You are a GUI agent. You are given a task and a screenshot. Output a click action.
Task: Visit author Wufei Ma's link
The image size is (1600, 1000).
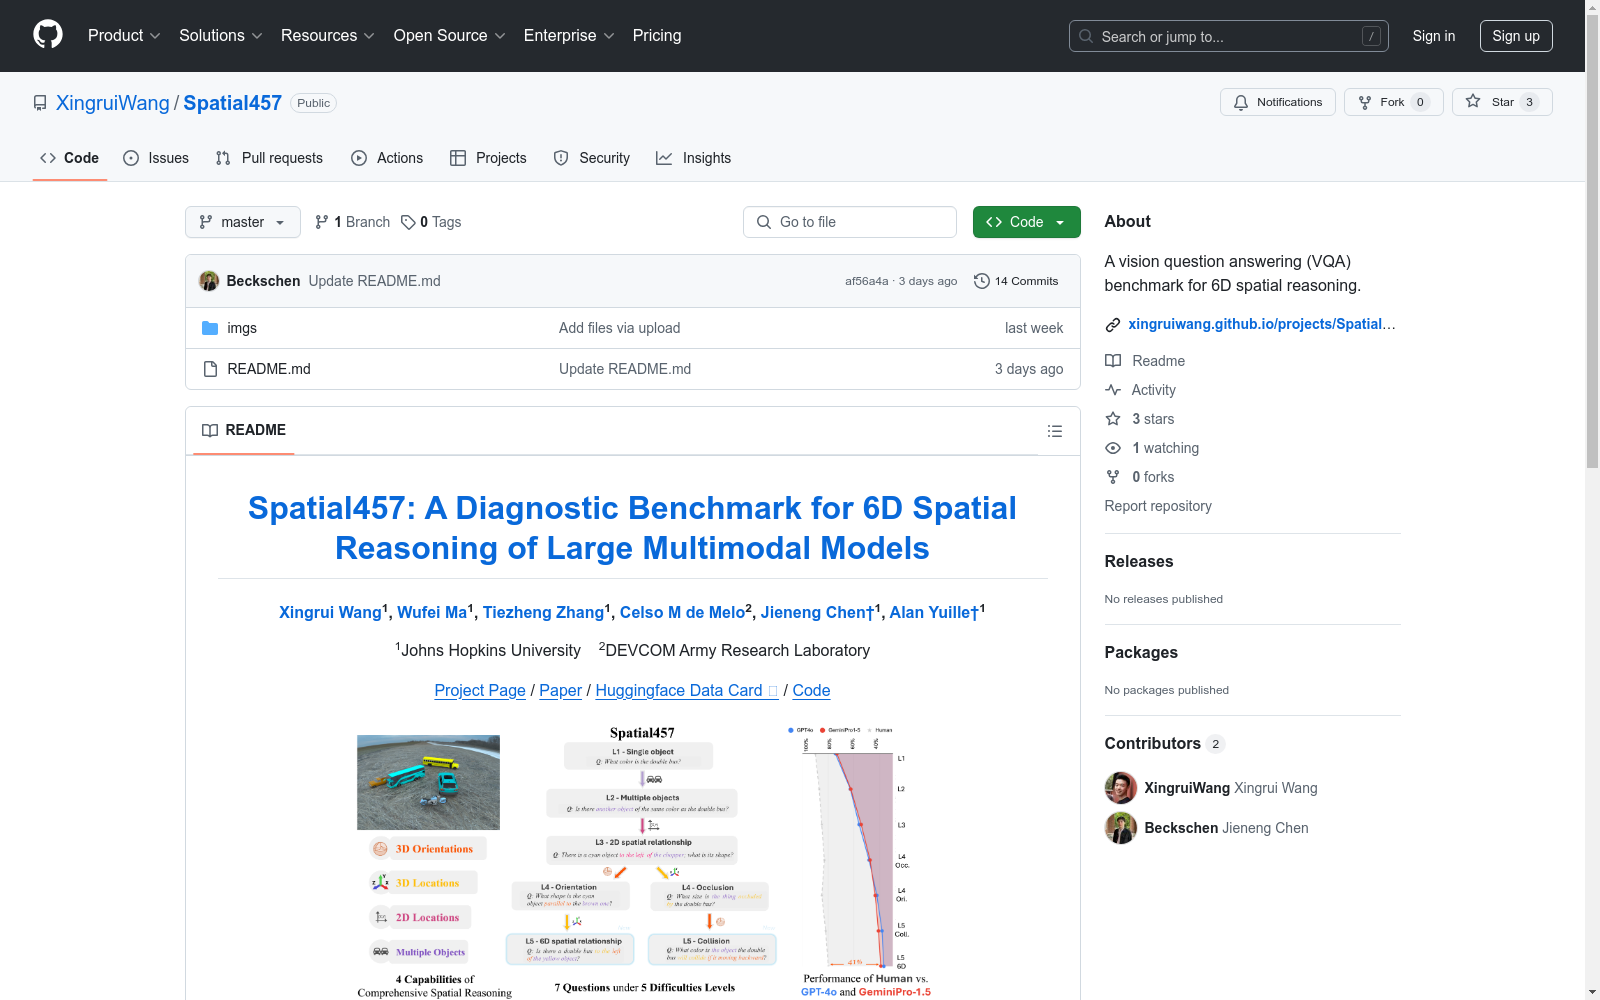(432, 612)
